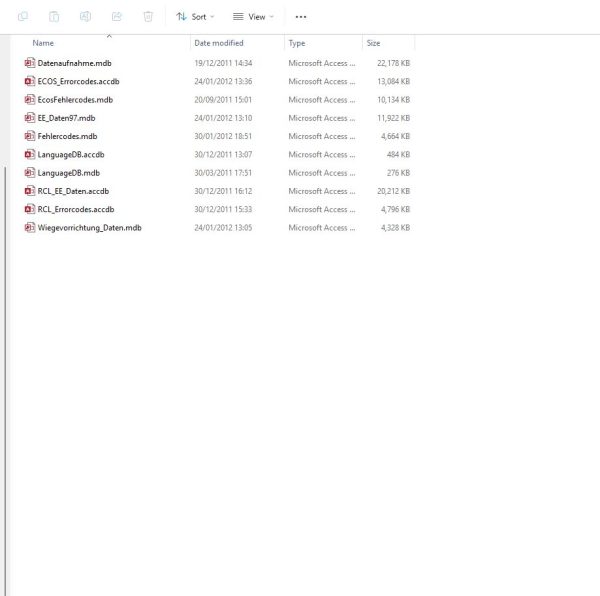Open the Sort dropdown menu
Image resolution: width=600 pixels, height=596 pixels.
click(195, 17)
